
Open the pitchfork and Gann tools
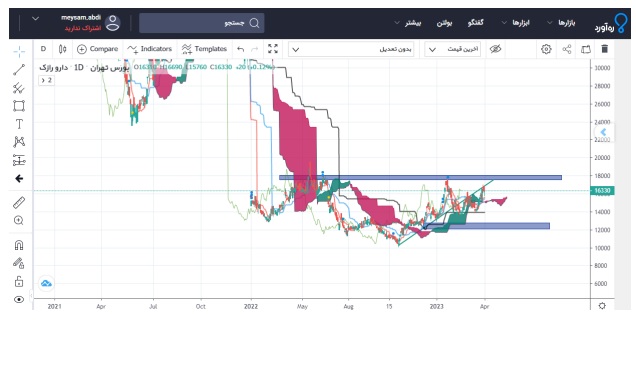[x=19, y=88]
